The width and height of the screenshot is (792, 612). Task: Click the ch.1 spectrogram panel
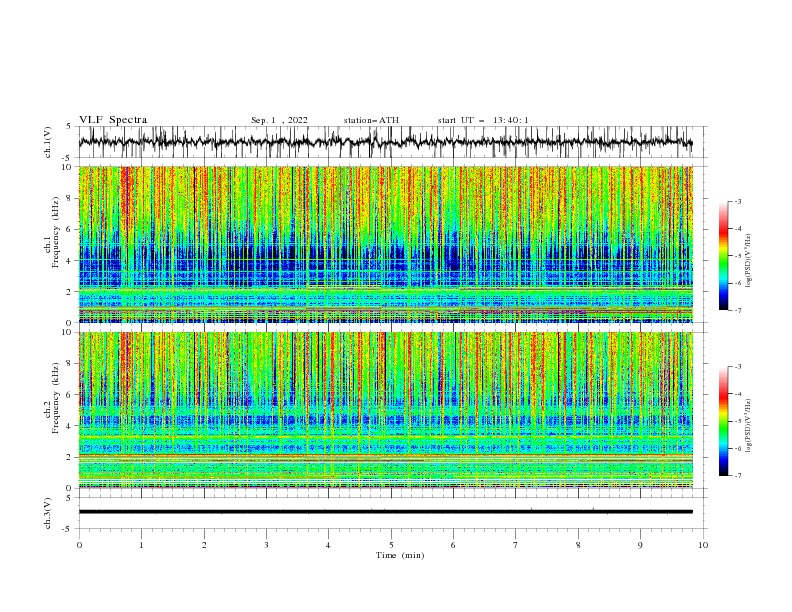[x=386, y=244]
